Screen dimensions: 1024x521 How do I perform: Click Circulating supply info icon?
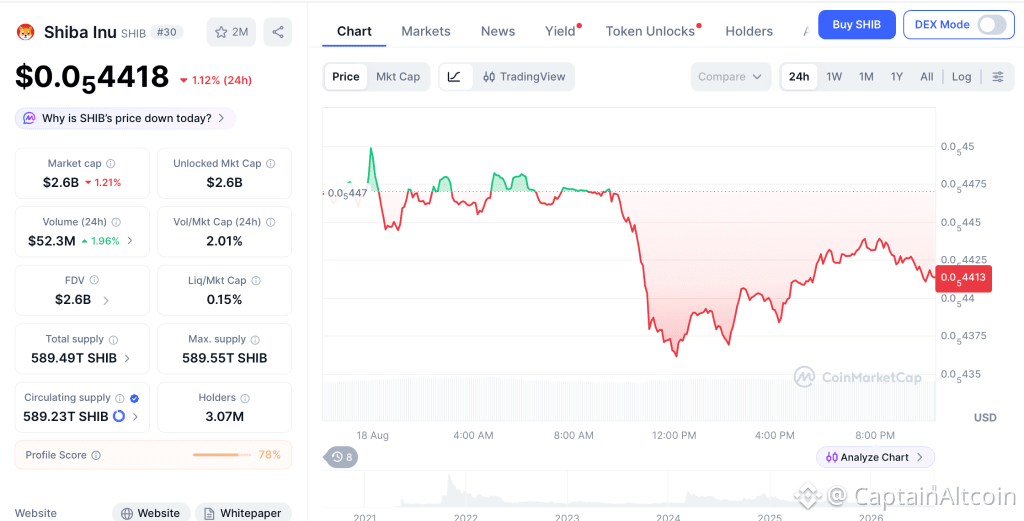120,398
